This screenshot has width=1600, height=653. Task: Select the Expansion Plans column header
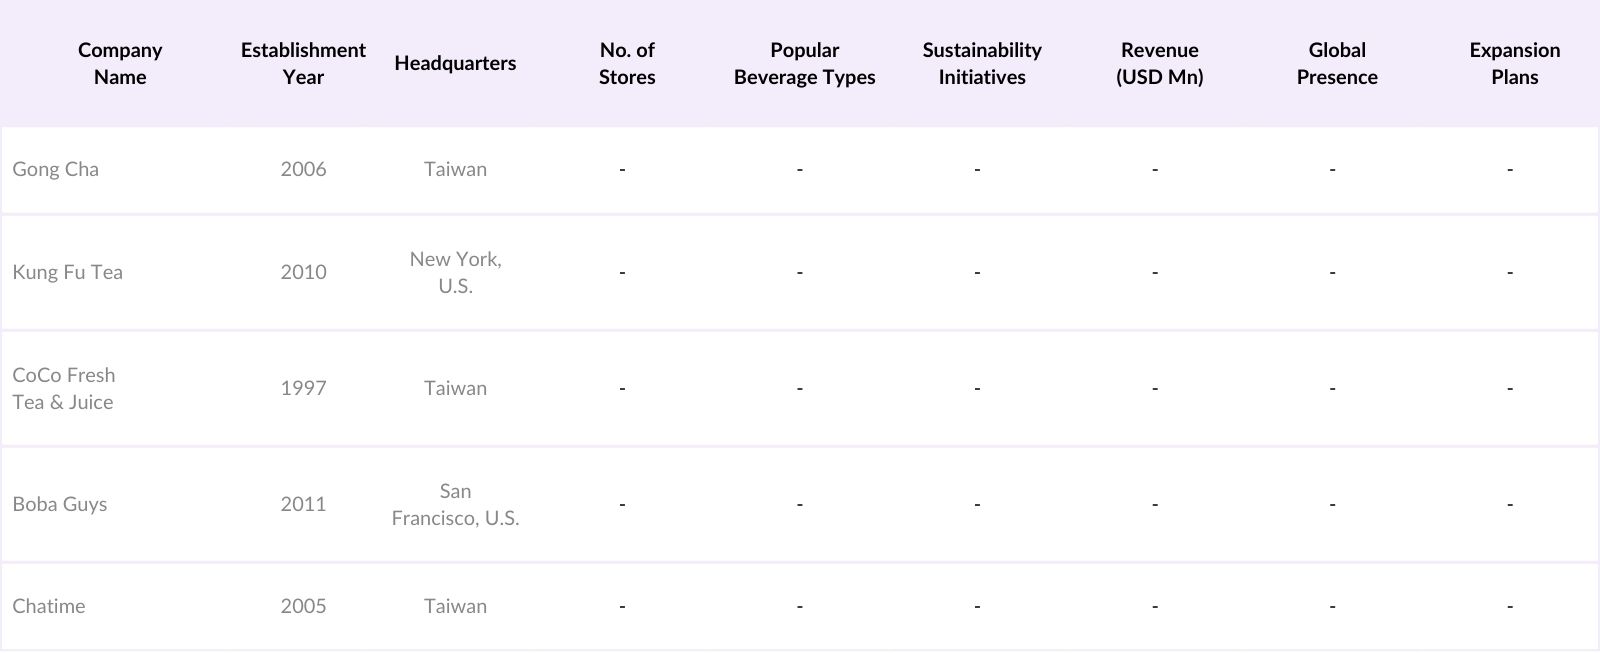coord(1514,63)
